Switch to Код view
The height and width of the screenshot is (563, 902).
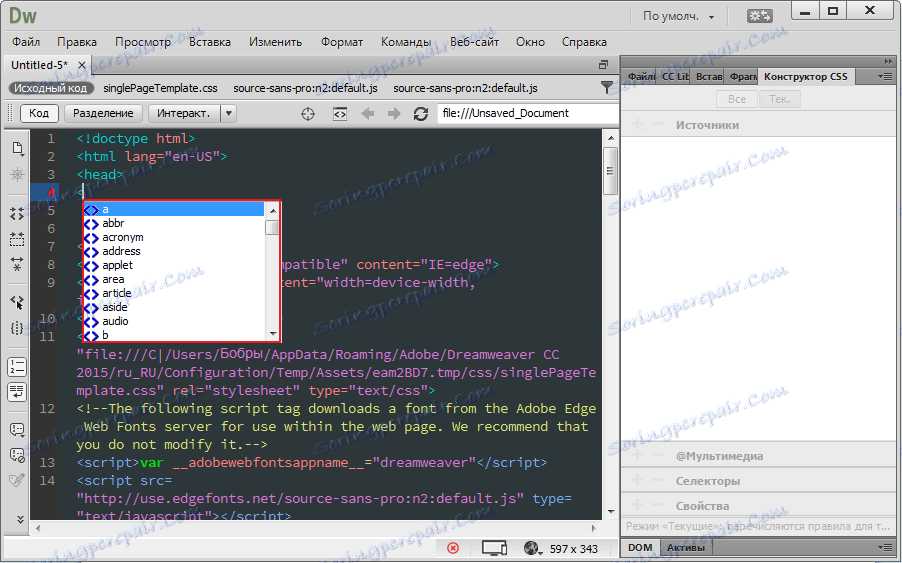click(39, 113)
